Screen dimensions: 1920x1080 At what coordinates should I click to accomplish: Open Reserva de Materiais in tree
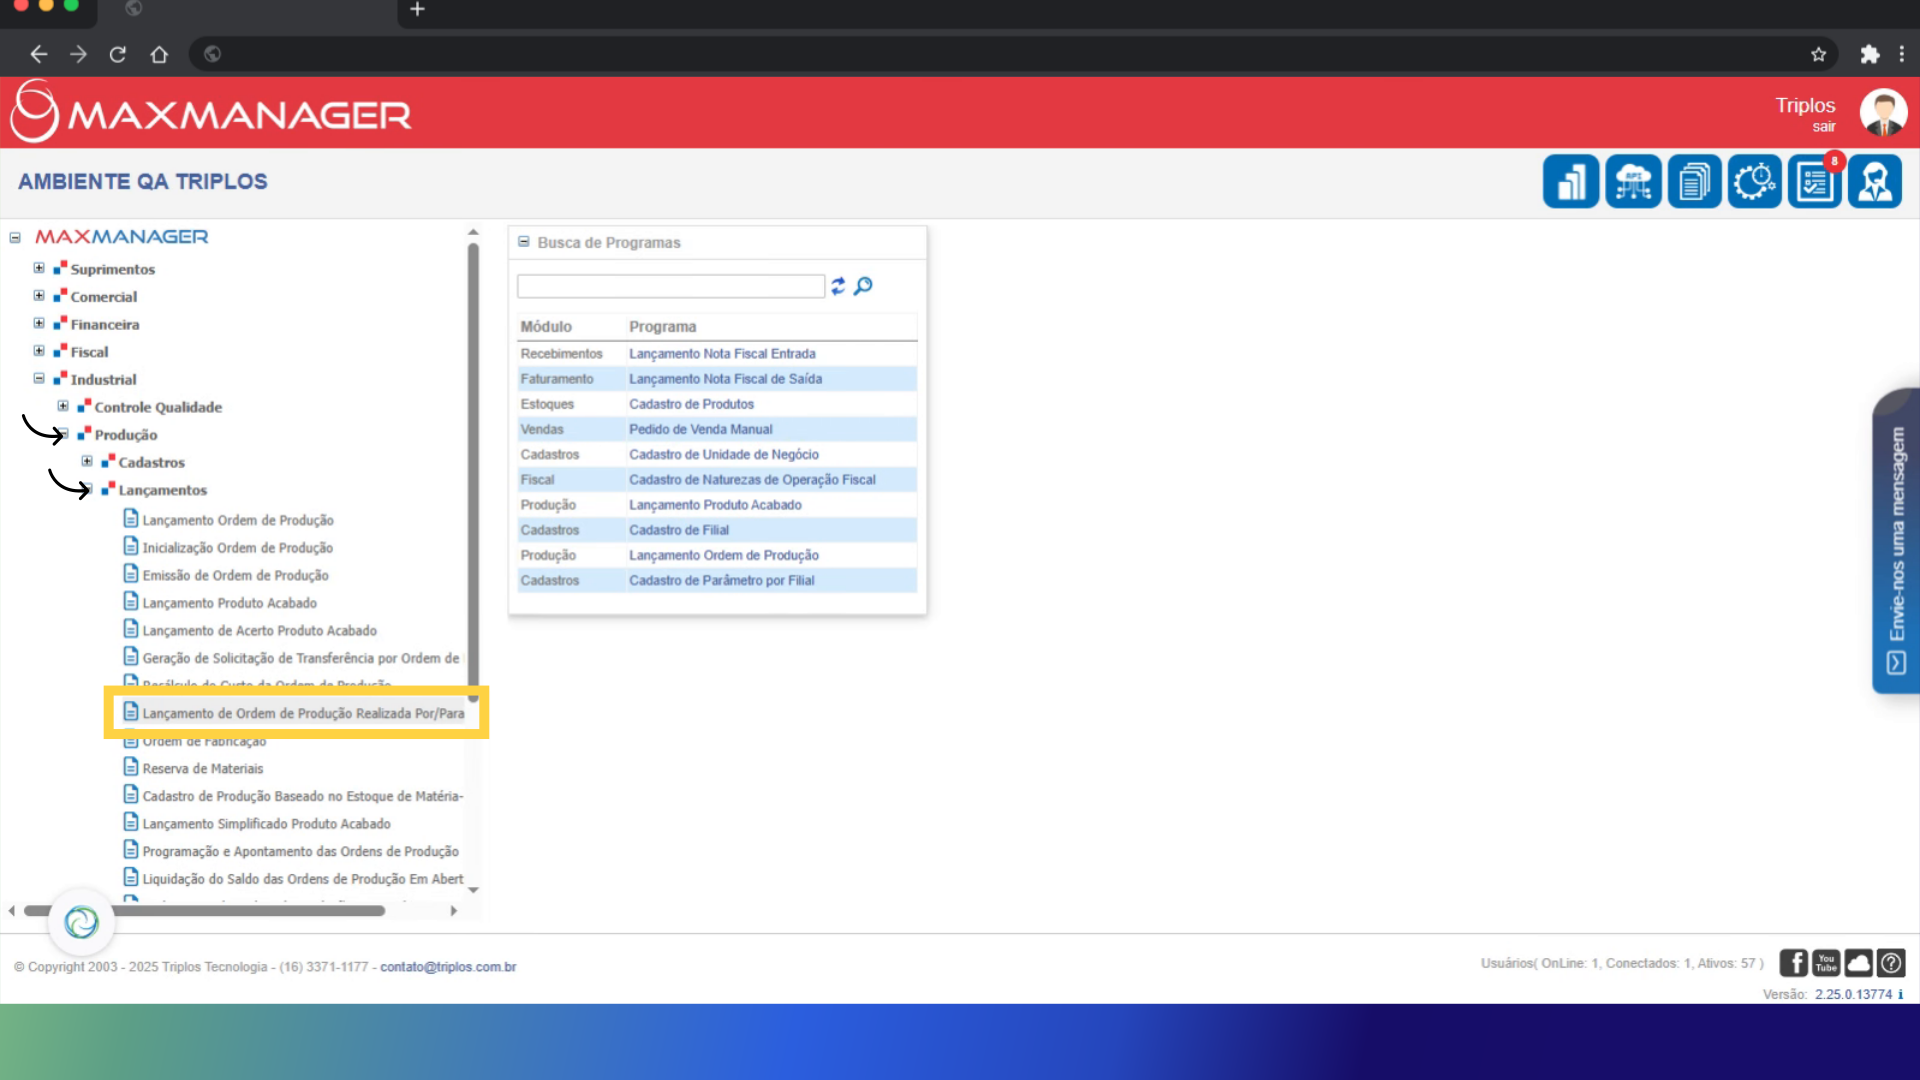pos(203,769)
